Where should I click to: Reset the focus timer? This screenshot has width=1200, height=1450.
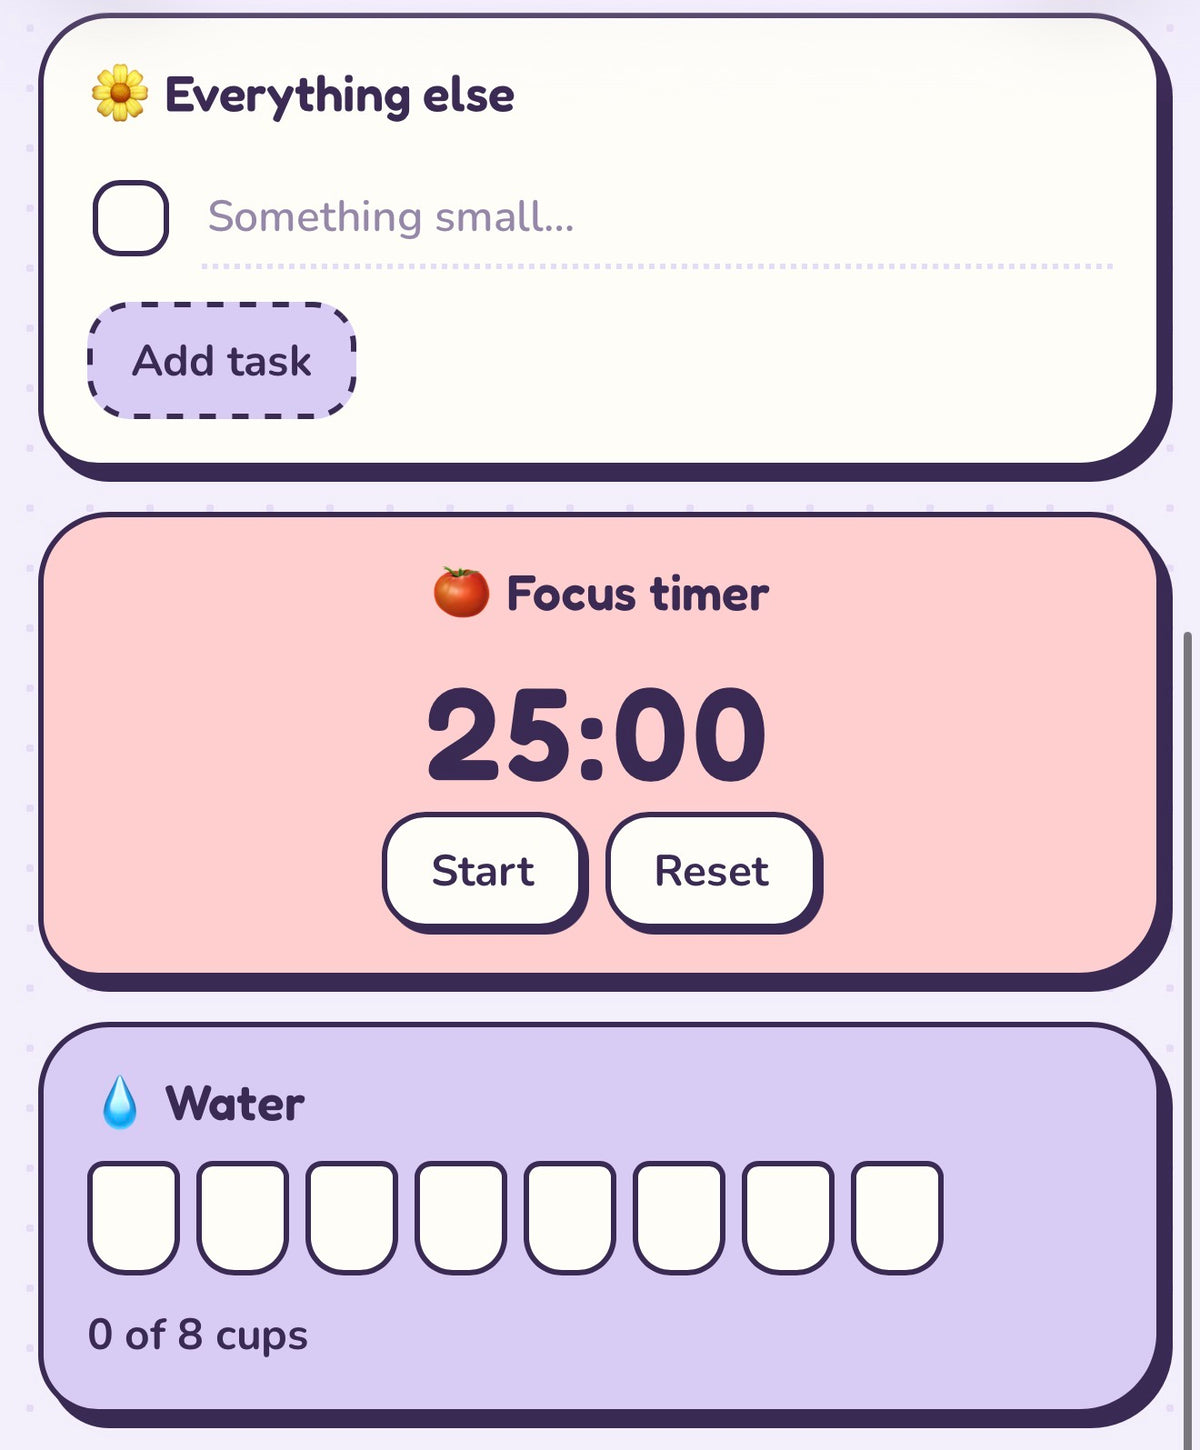[711, 871]
